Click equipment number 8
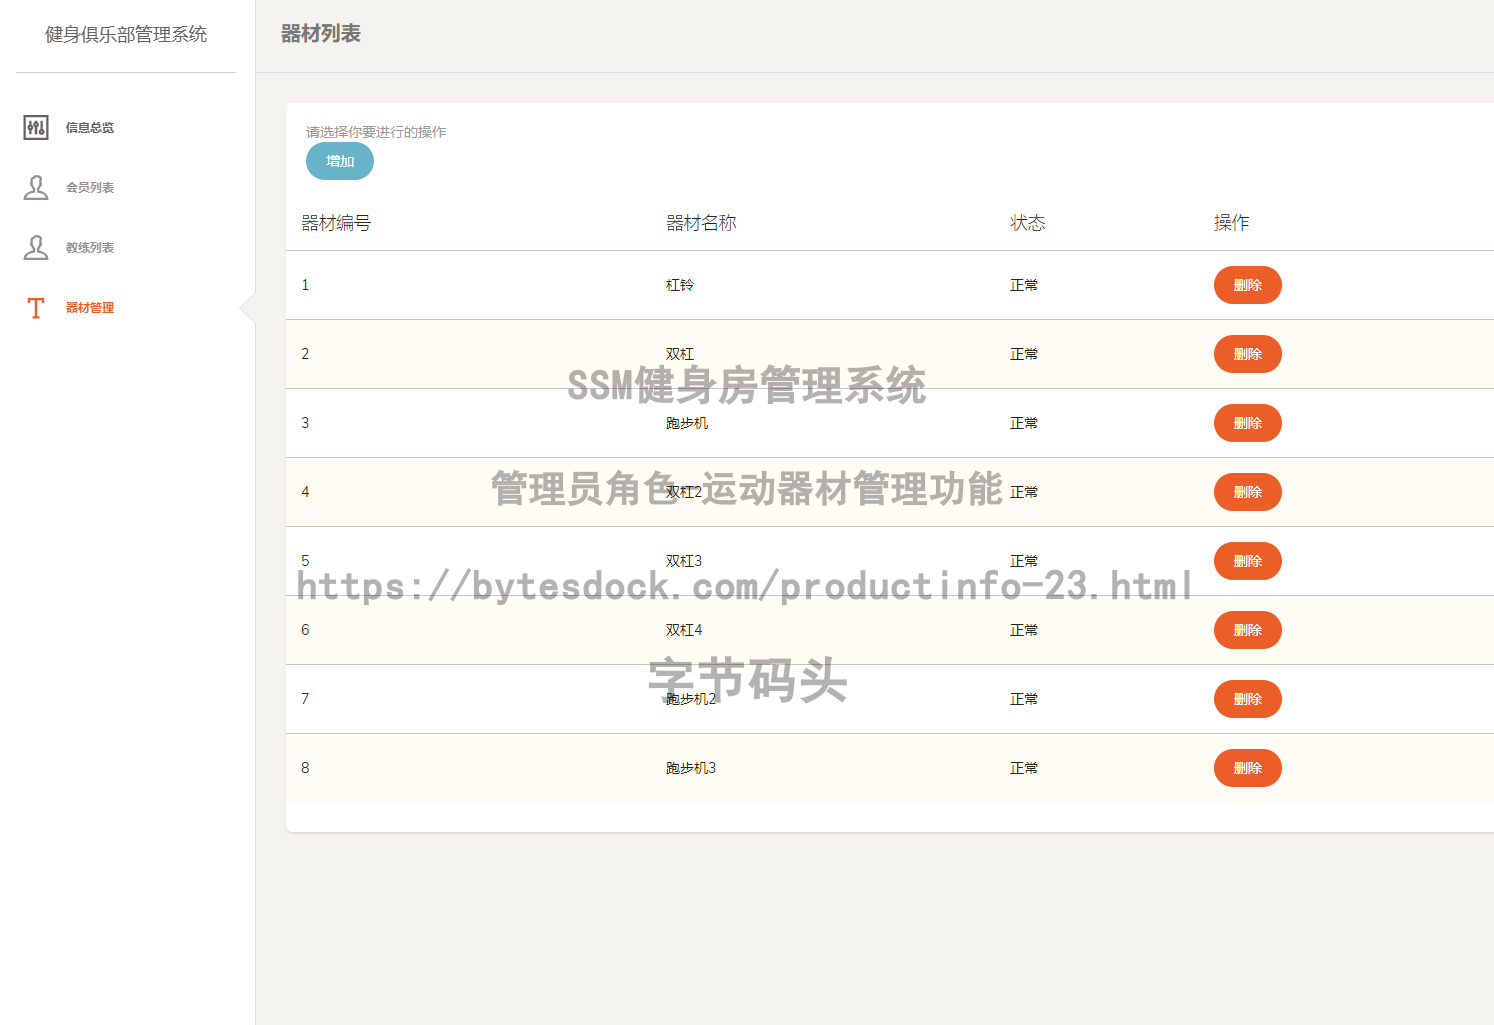 305,768
